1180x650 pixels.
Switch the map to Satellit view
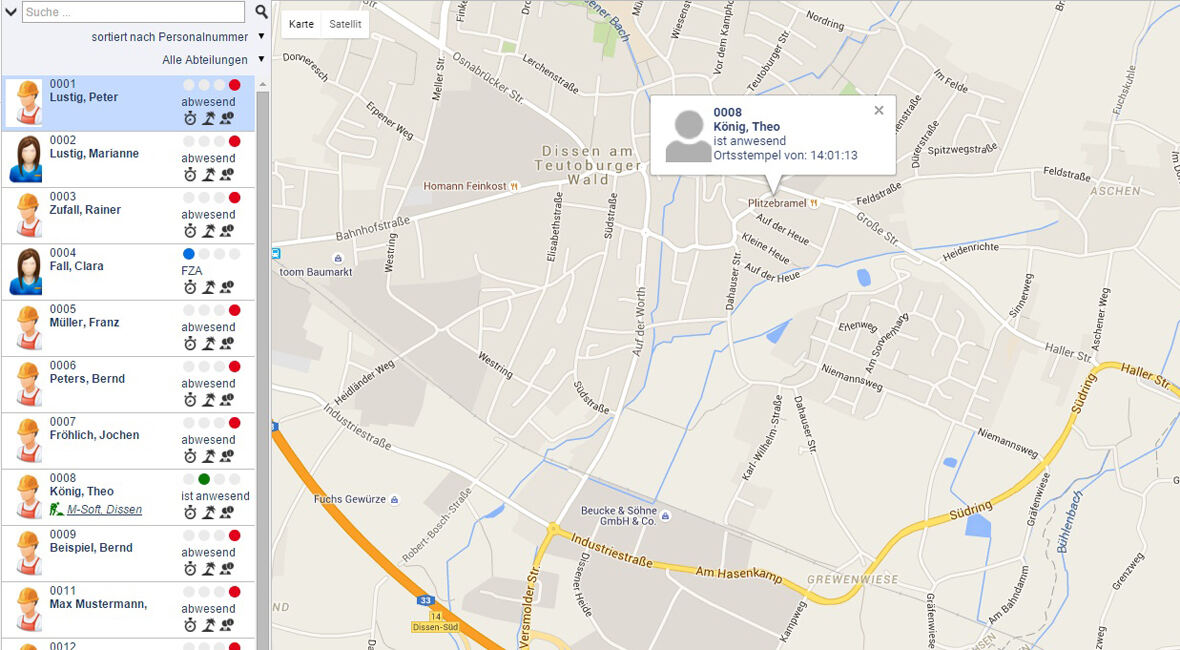(345, 24)
